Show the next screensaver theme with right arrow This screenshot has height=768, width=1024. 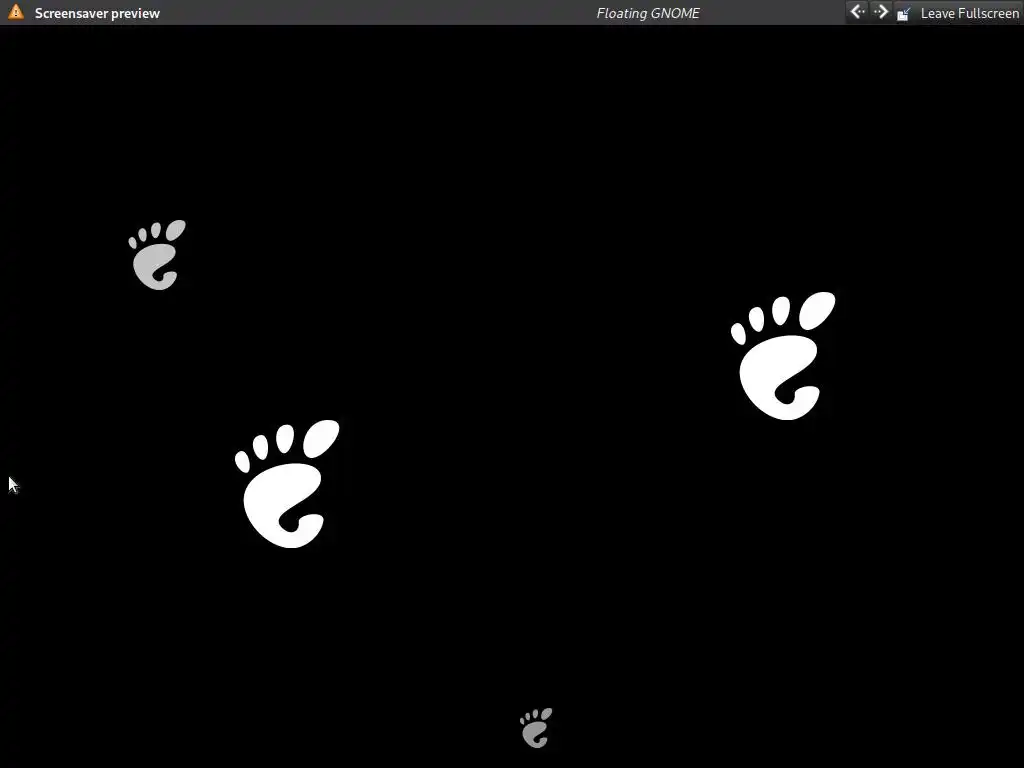[880, 12]
